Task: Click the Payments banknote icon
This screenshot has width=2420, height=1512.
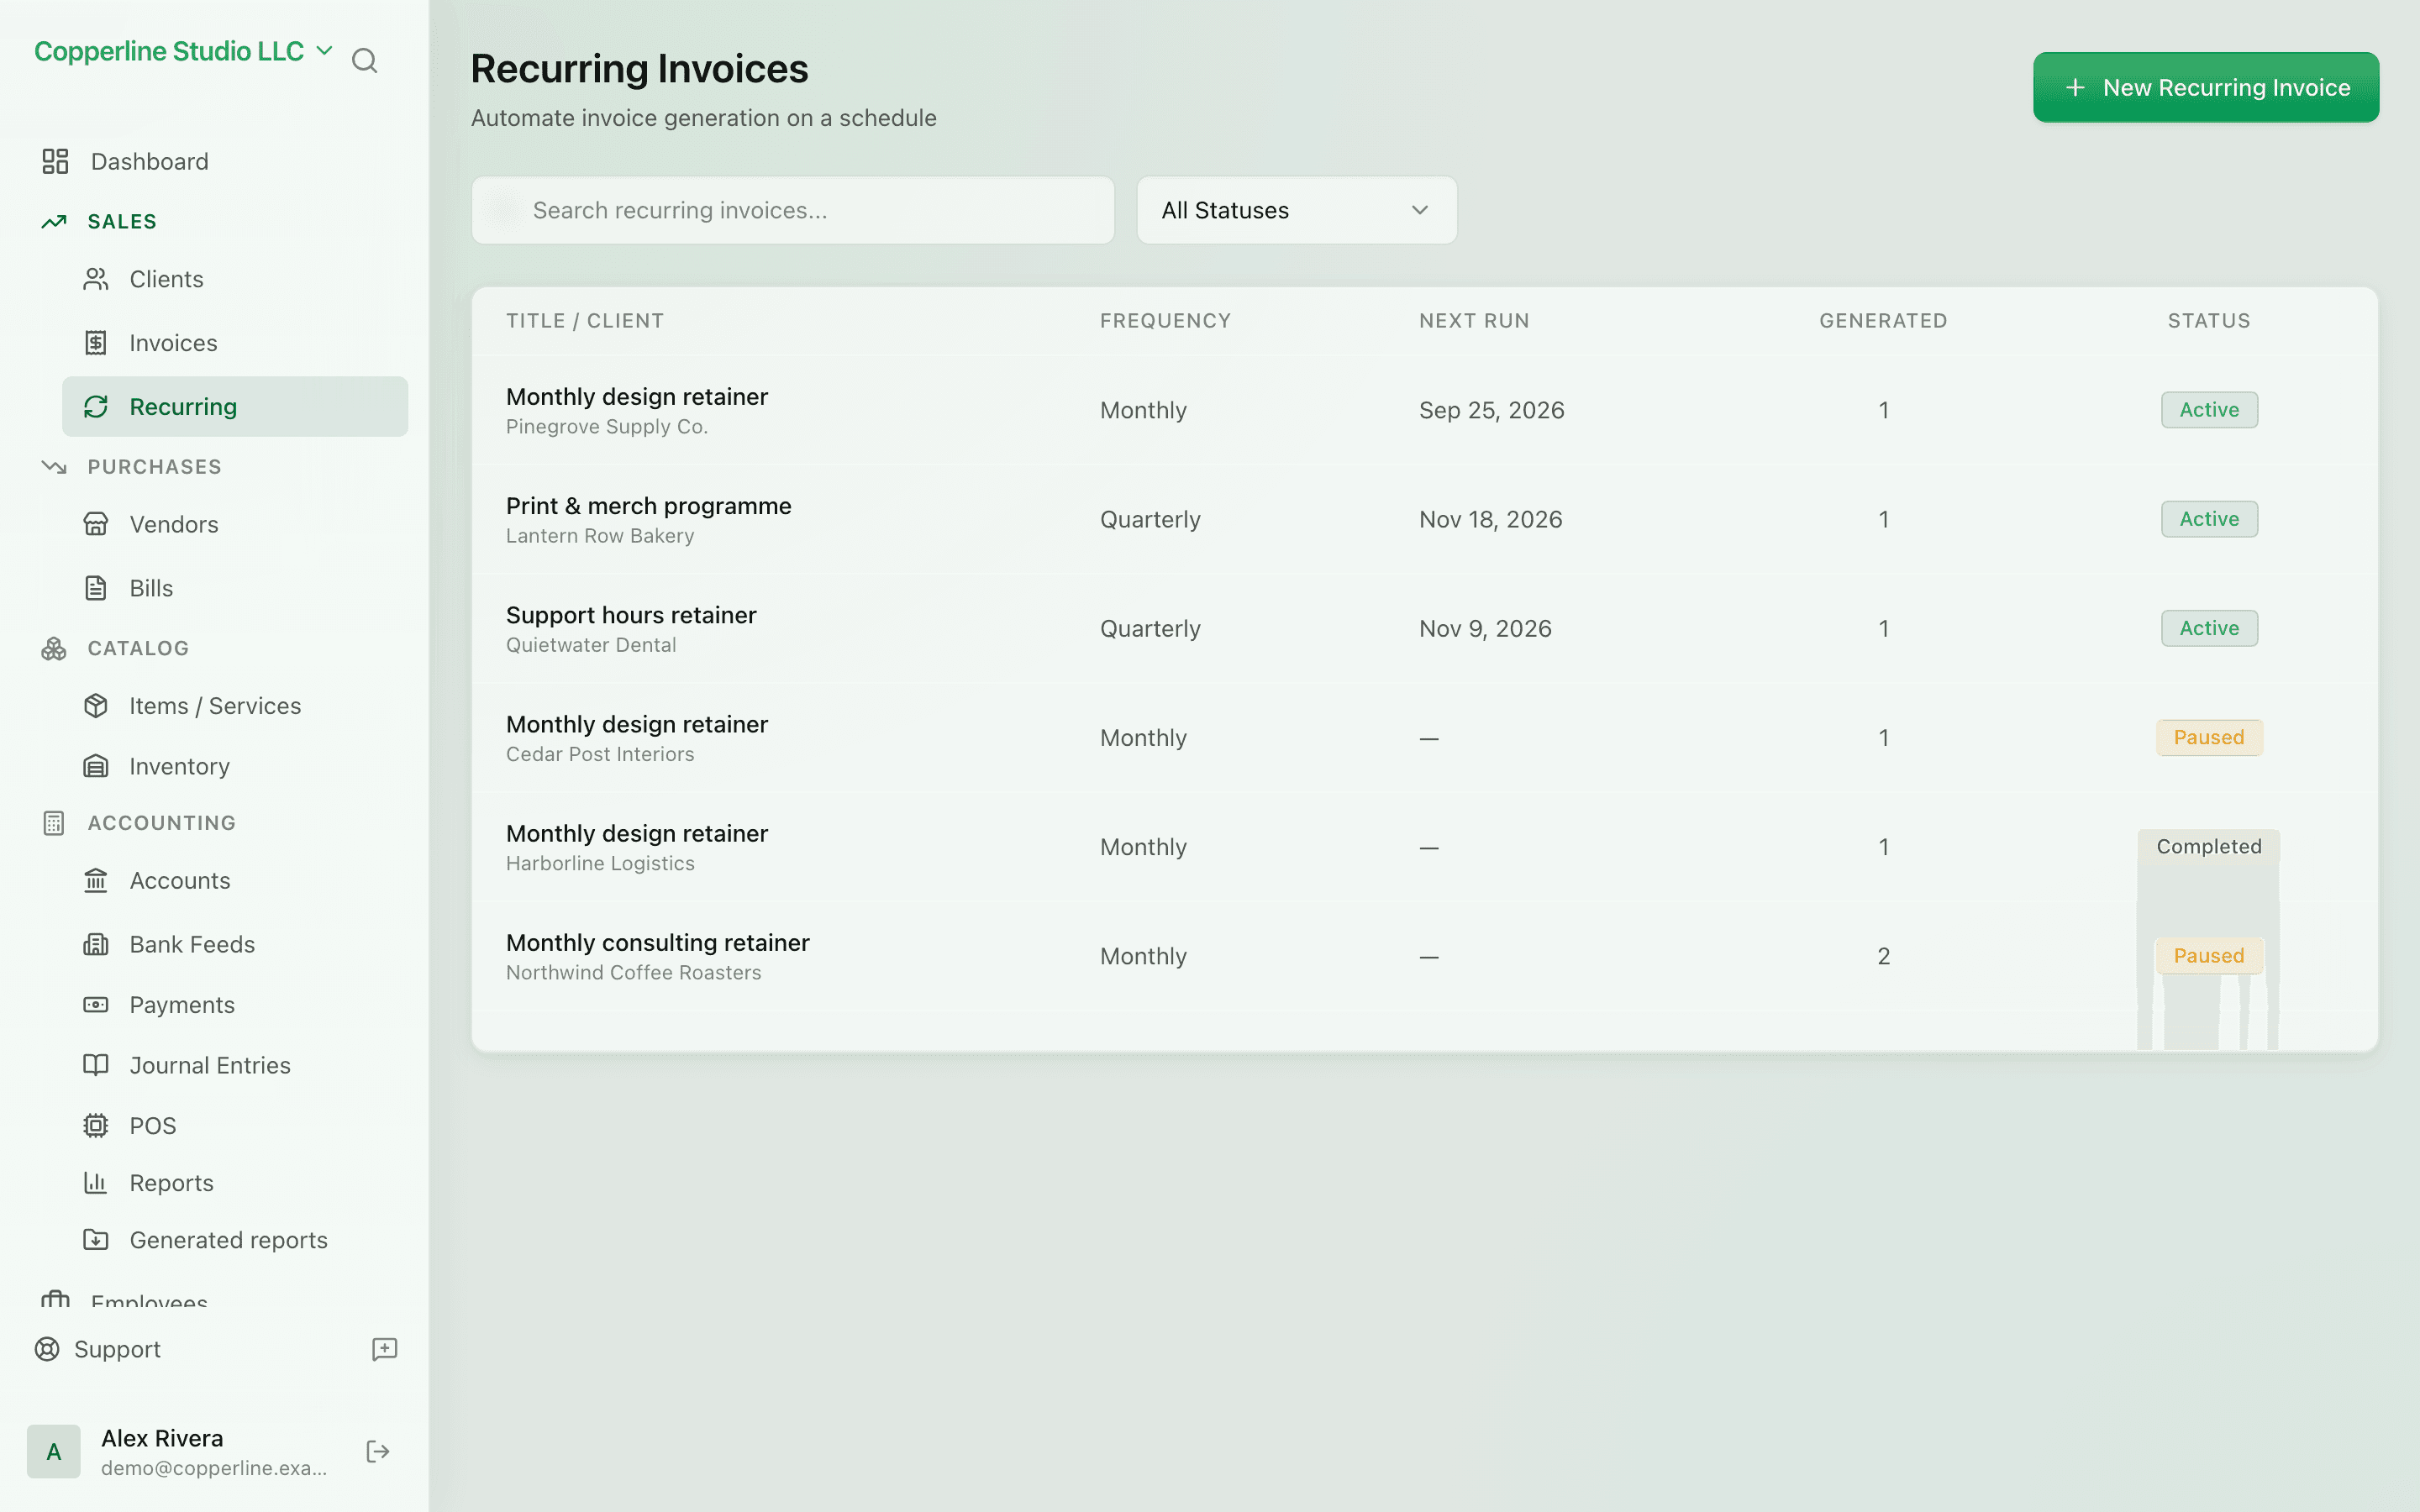Action: click(96, 1004)
